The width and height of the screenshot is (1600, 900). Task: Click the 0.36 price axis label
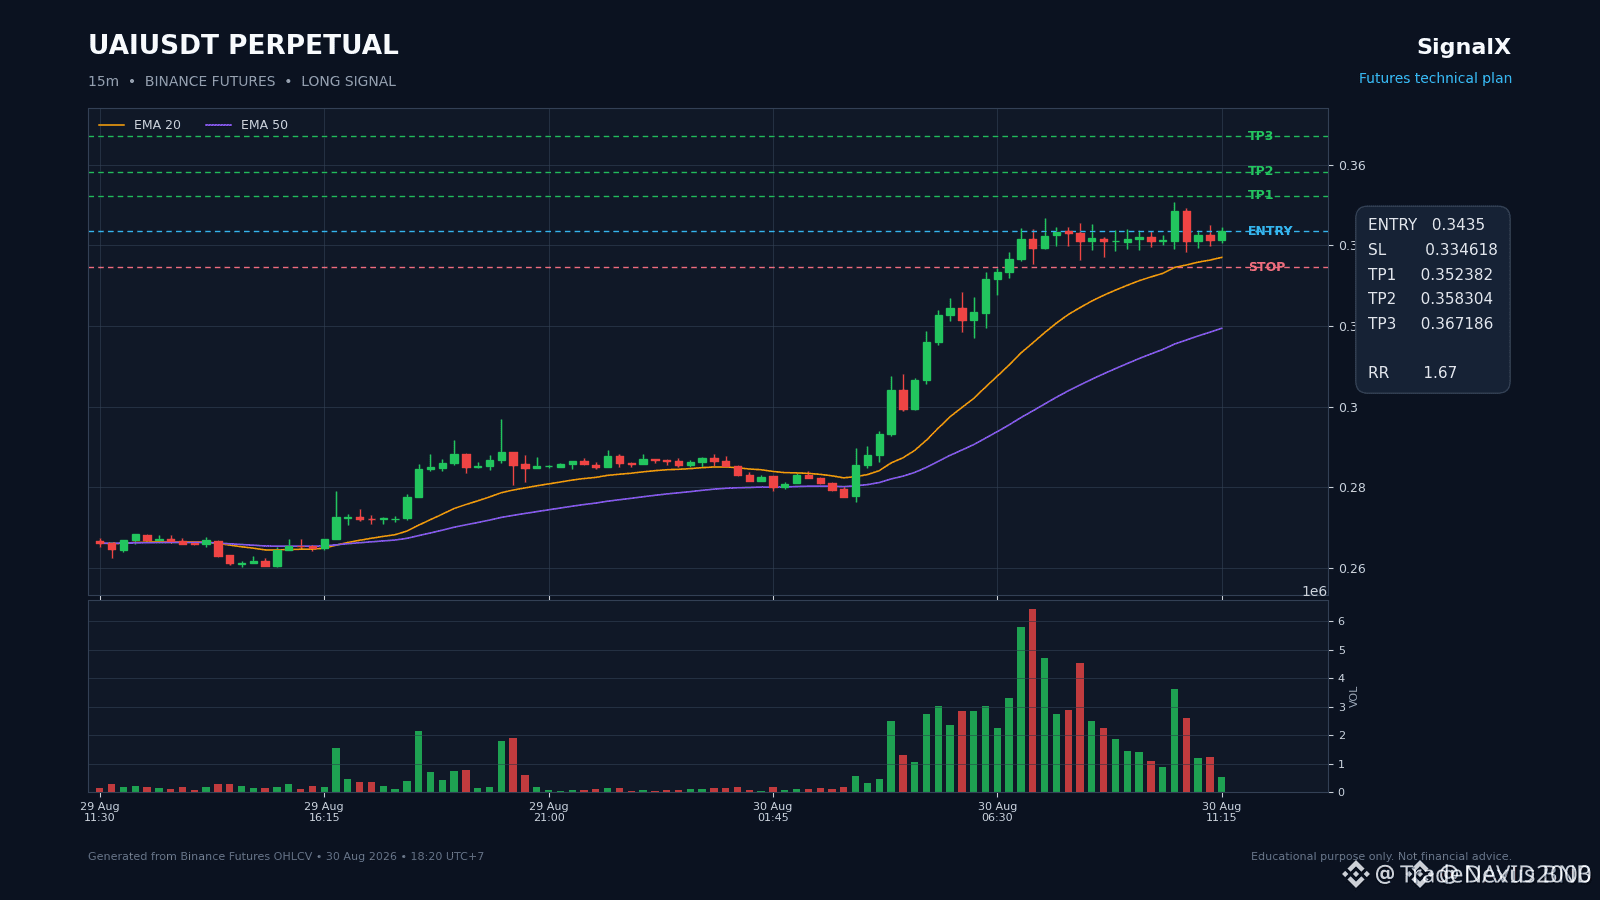click(1352, 166)
